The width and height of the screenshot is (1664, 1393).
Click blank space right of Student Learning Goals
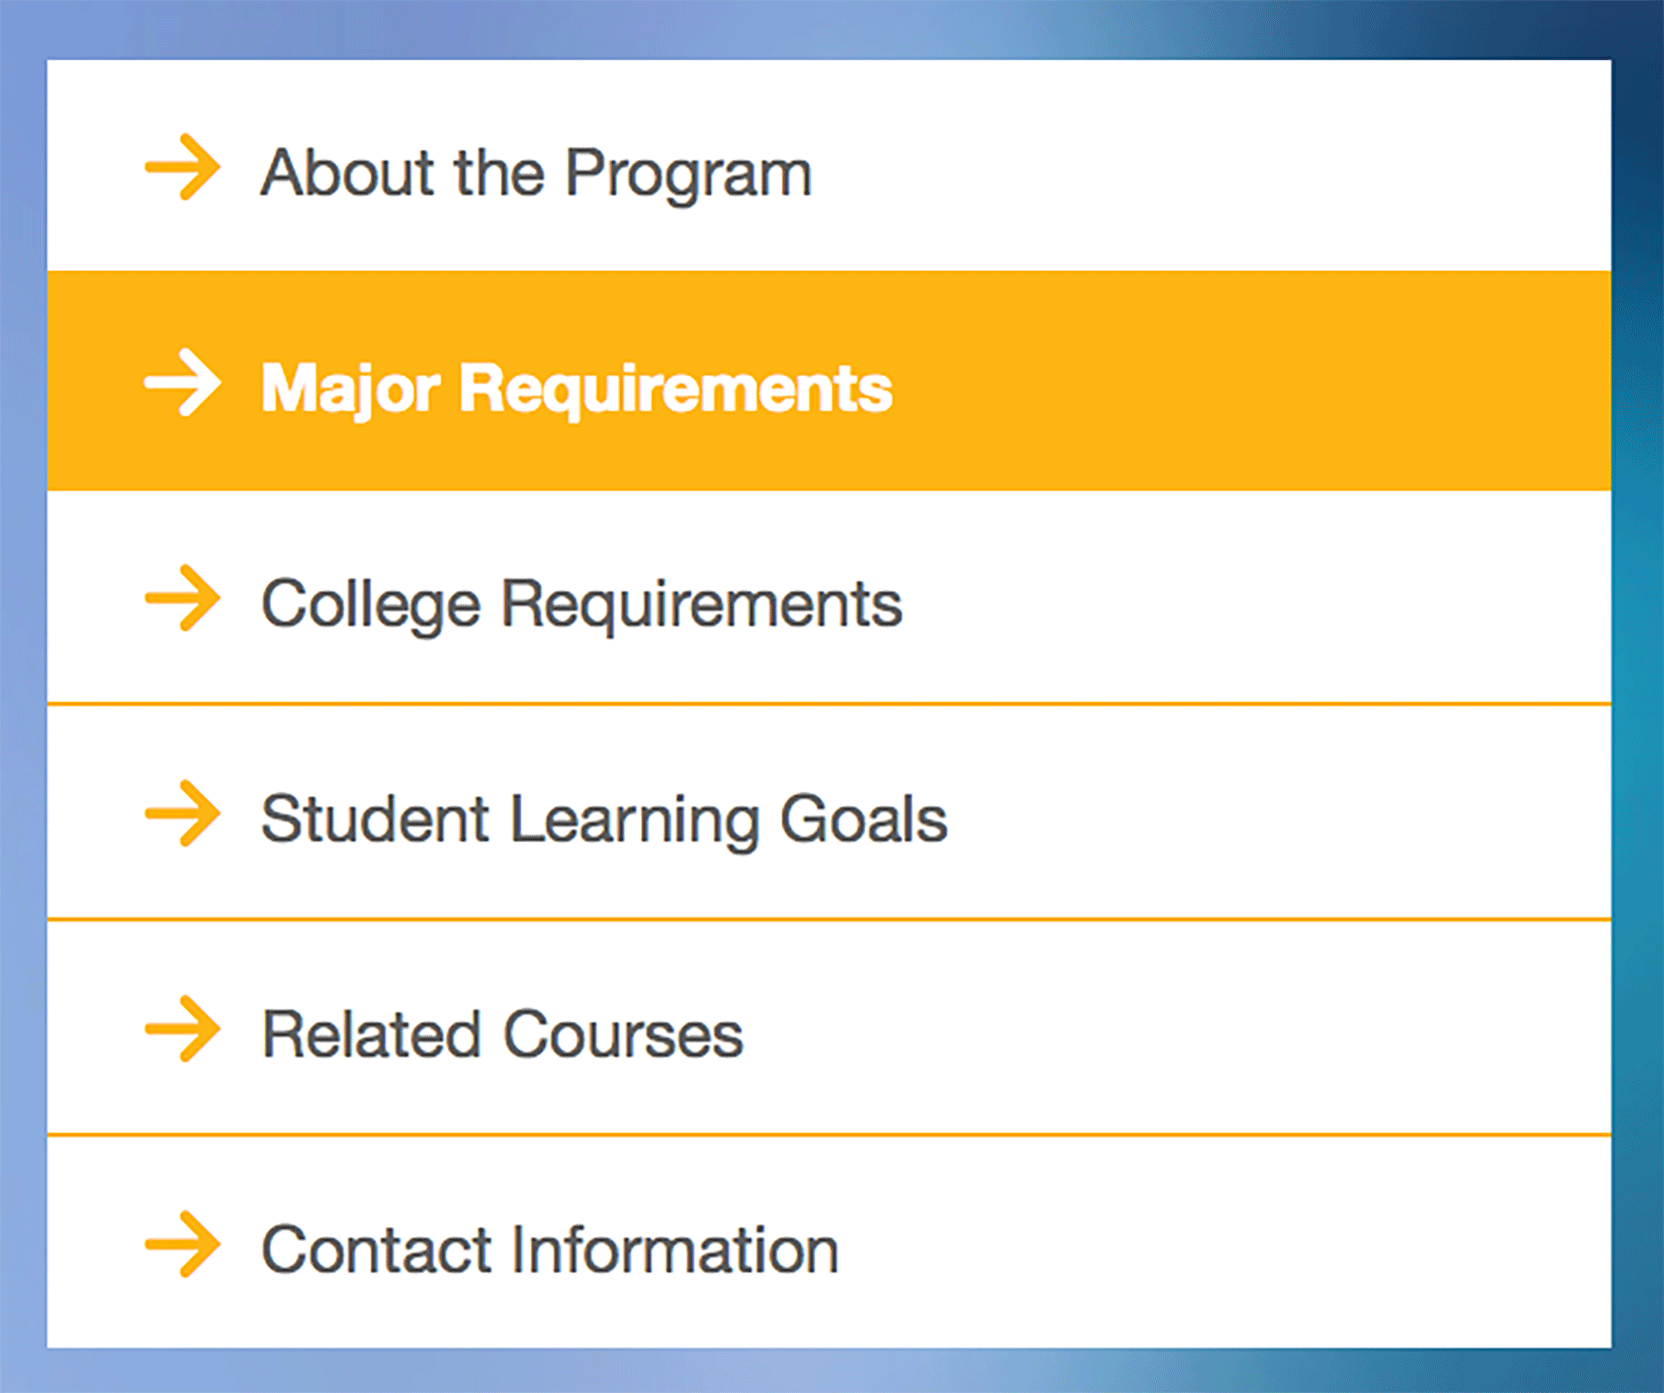tap(1280, 813)
